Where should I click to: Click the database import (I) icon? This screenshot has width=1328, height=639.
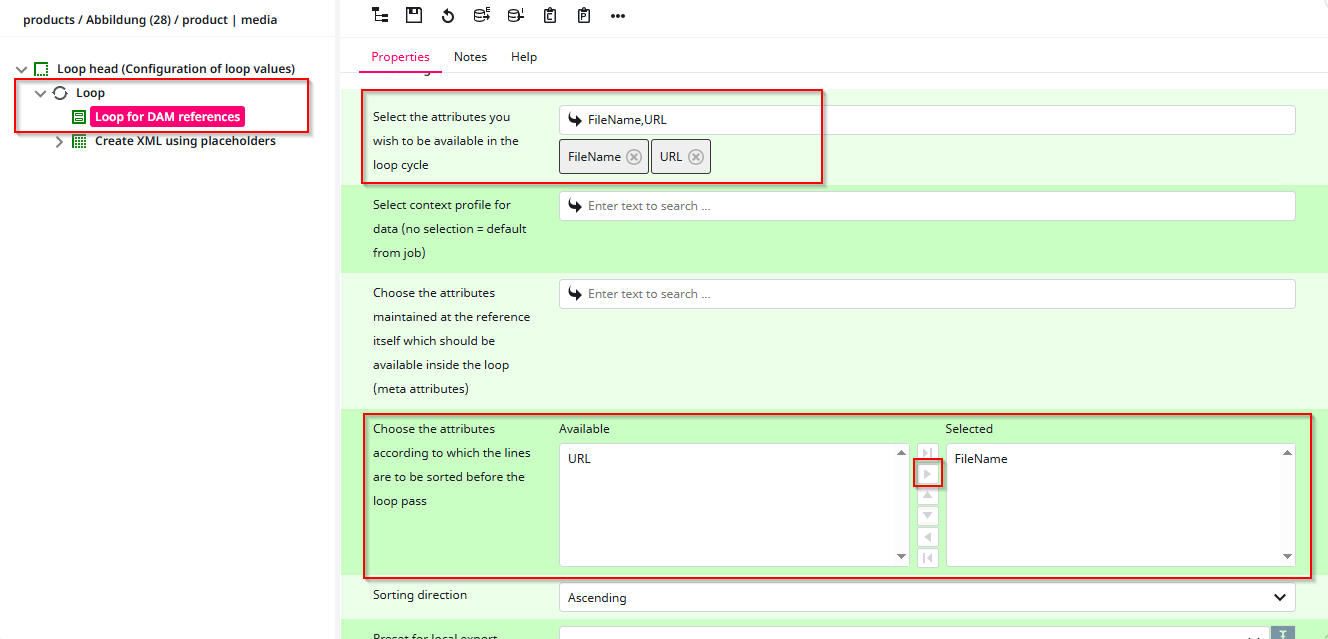515,15
